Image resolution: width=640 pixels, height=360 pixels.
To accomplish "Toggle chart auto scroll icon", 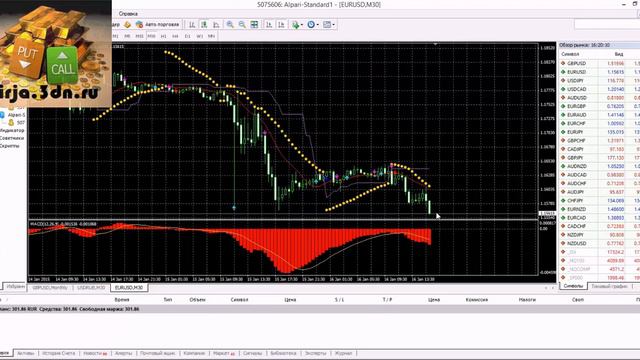I will click(x=269, y=24).
